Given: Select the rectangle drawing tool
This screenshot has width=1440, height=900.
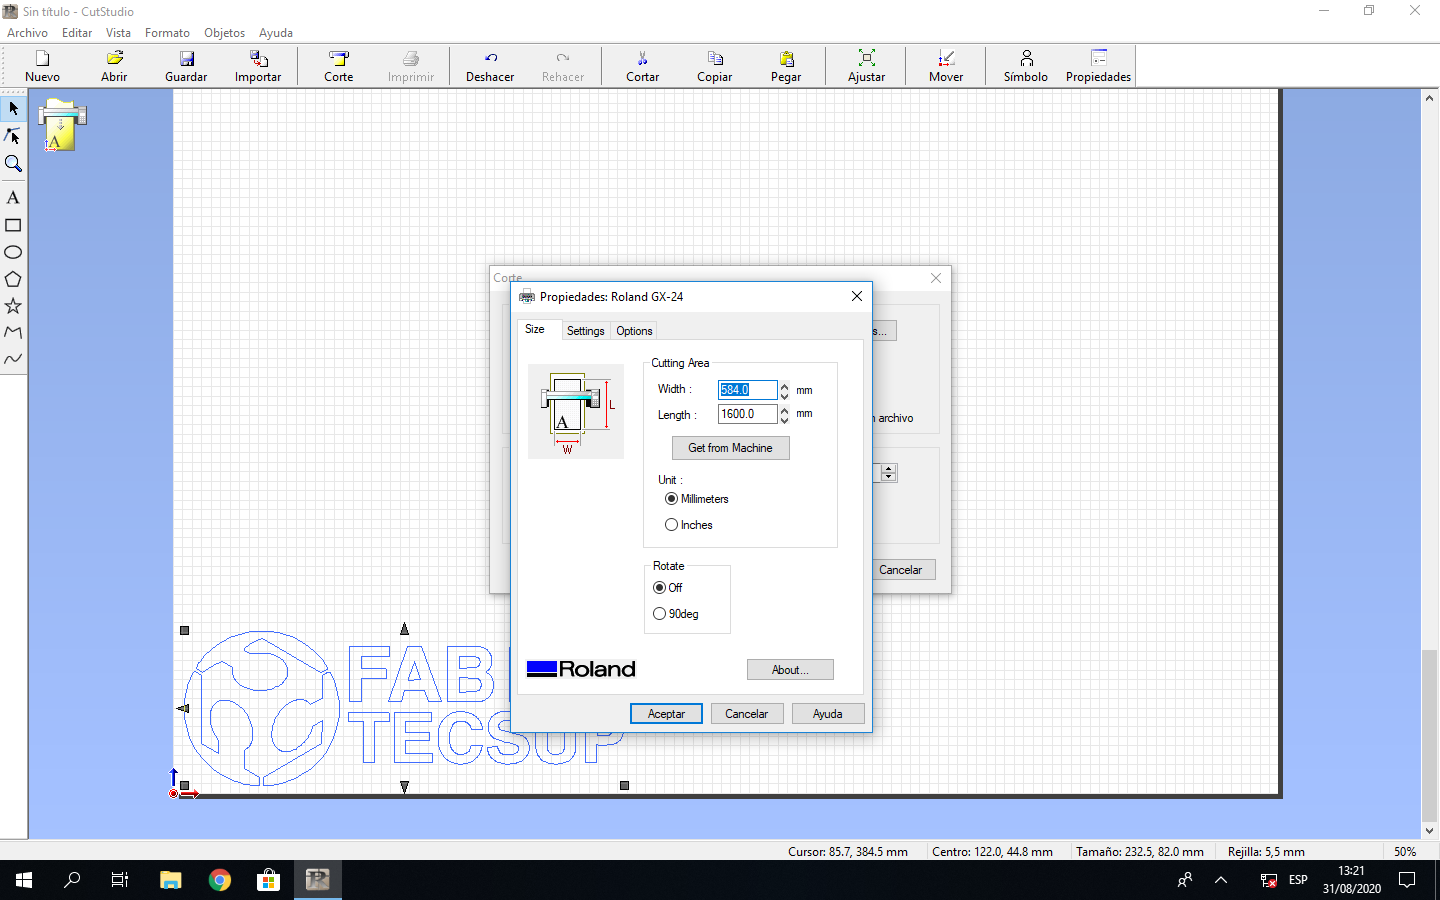Looking at the screenshot, I should tap(13, 225).
